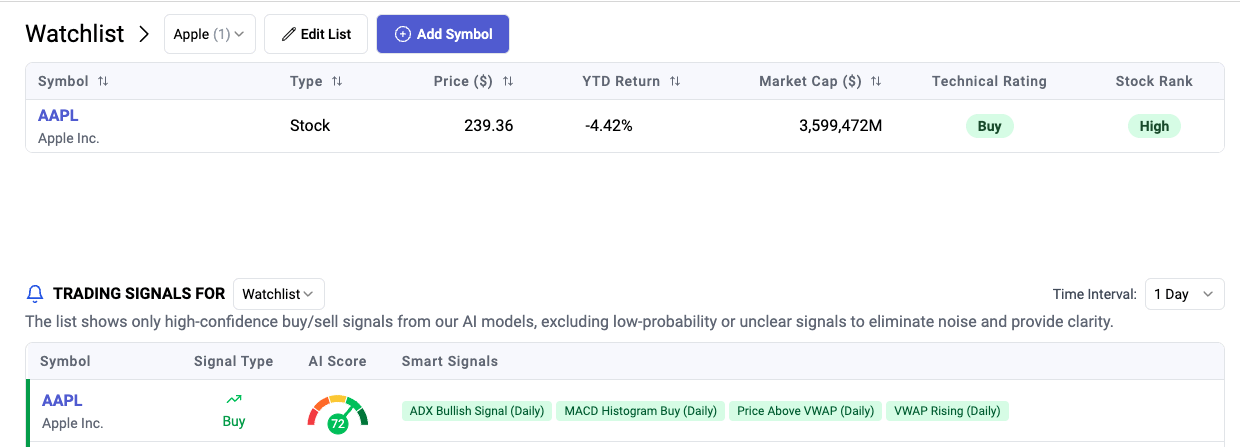Click the Price ($) sort arrows
The height and width of the screenshot is (447, 1240).
click(x=508, y=81)
